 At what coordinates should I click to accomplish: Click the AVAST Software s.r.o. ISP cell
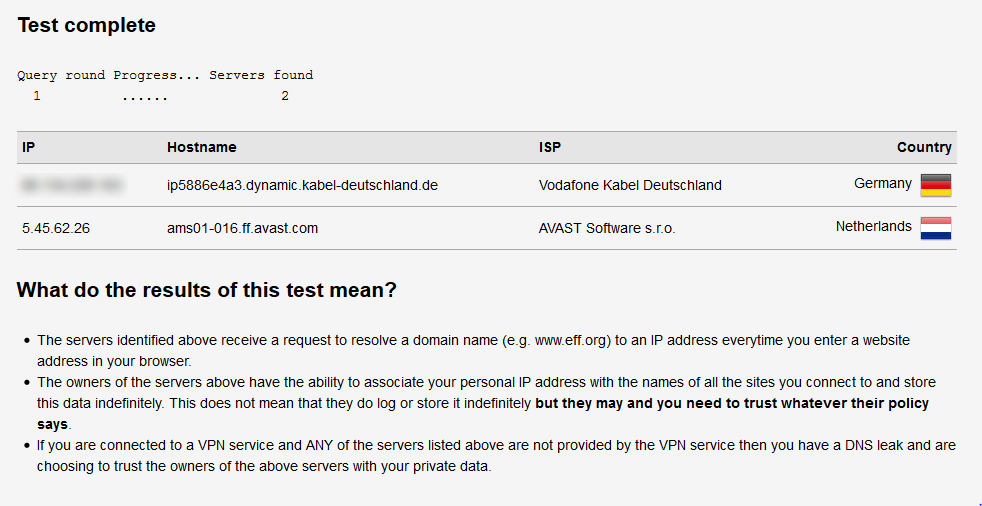[x=607, y=229]
